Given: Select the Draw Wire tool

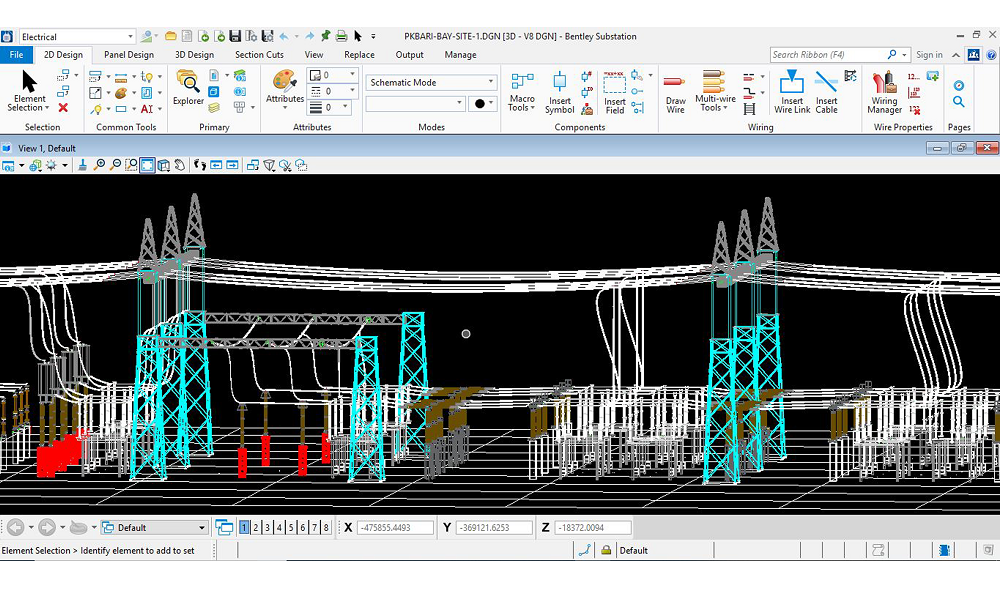Looking at the screenshot, I should coord(675,90).
